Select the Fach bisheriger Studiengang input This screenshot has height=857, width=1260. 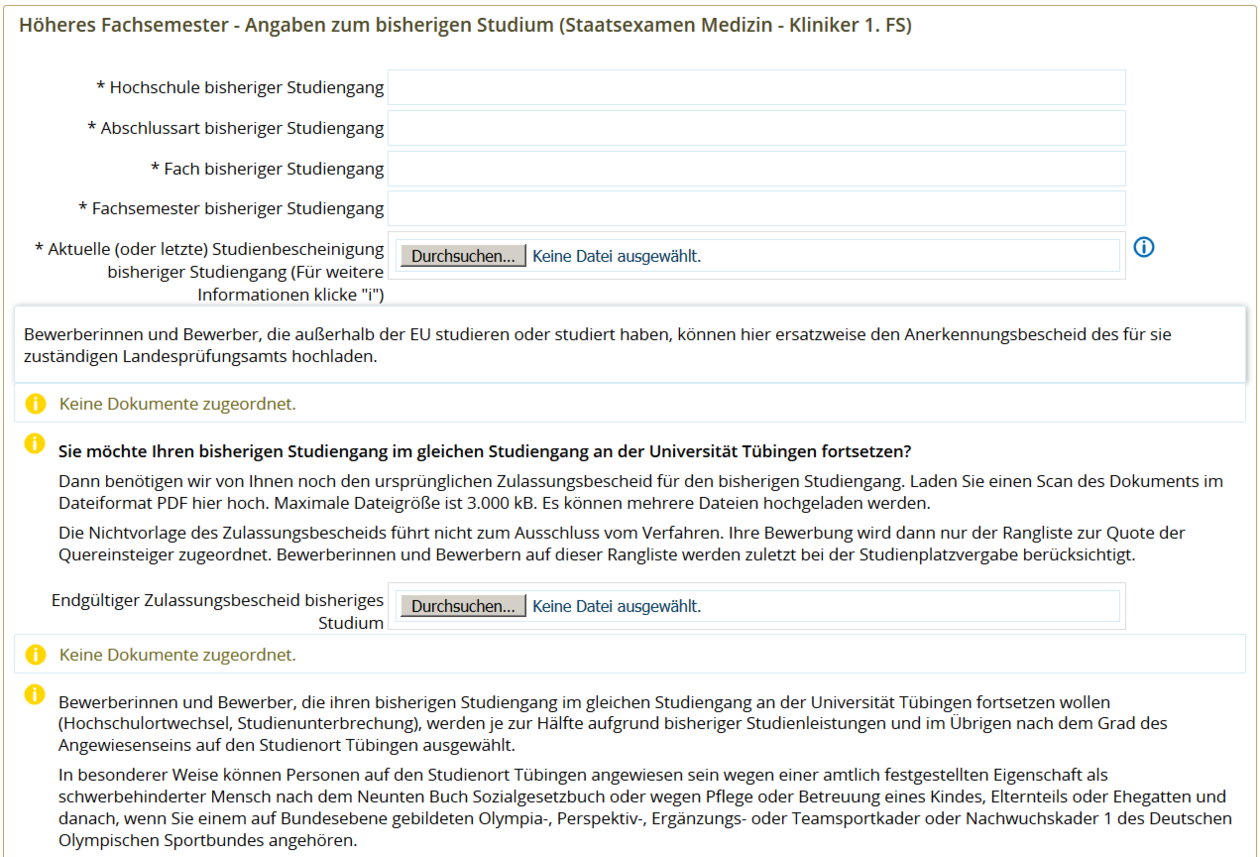click(756, 169)
